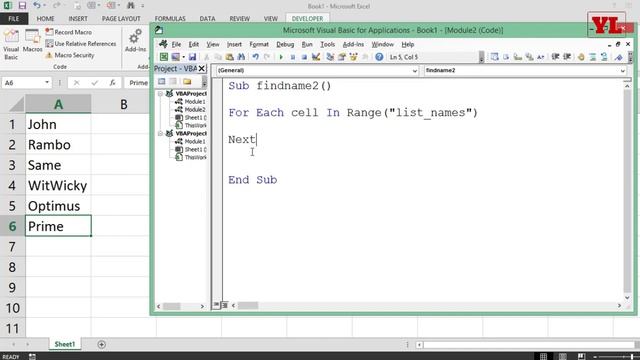The width and height of the screenshot is (640, 360).
Task: Open the undo history dropdown in Excel
Action: [x=44, y=6]
